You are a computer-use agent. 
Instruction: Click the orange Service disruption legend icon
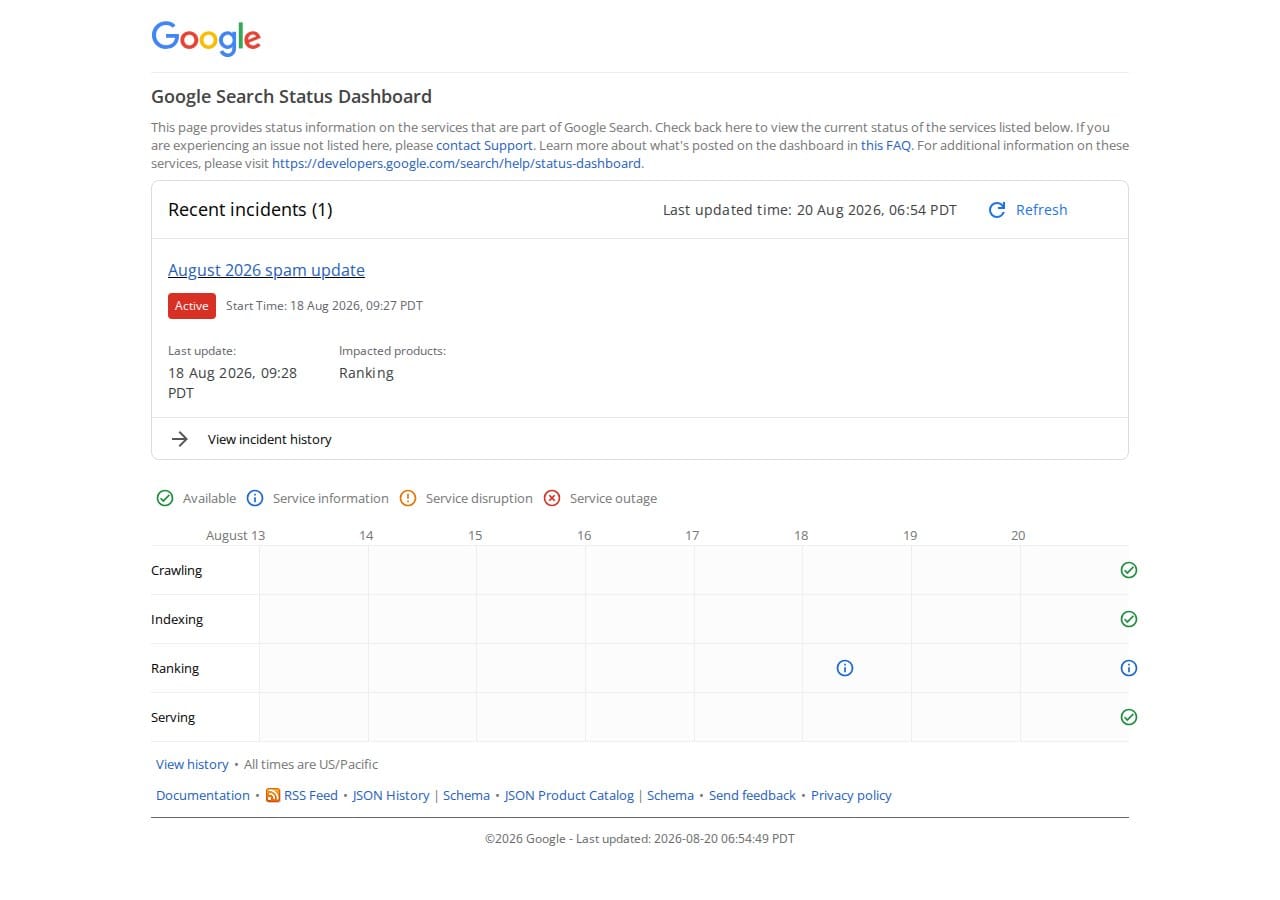(x=408, y=498)
